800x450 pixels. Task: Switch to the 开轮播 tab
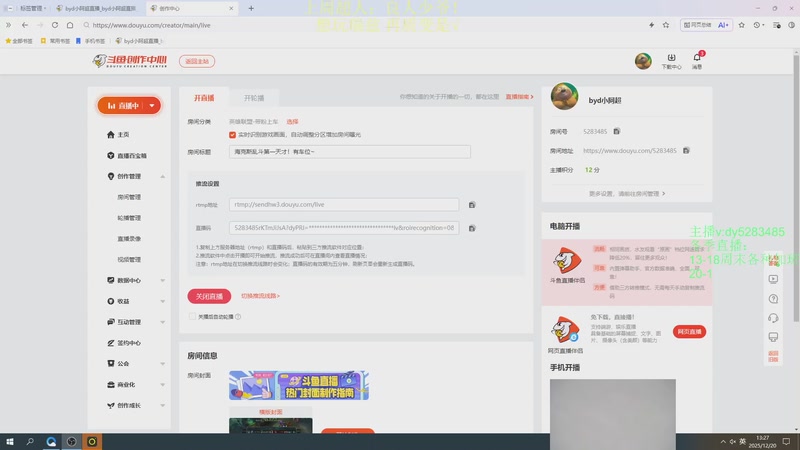pyautogui.click(x=254, y=98)
